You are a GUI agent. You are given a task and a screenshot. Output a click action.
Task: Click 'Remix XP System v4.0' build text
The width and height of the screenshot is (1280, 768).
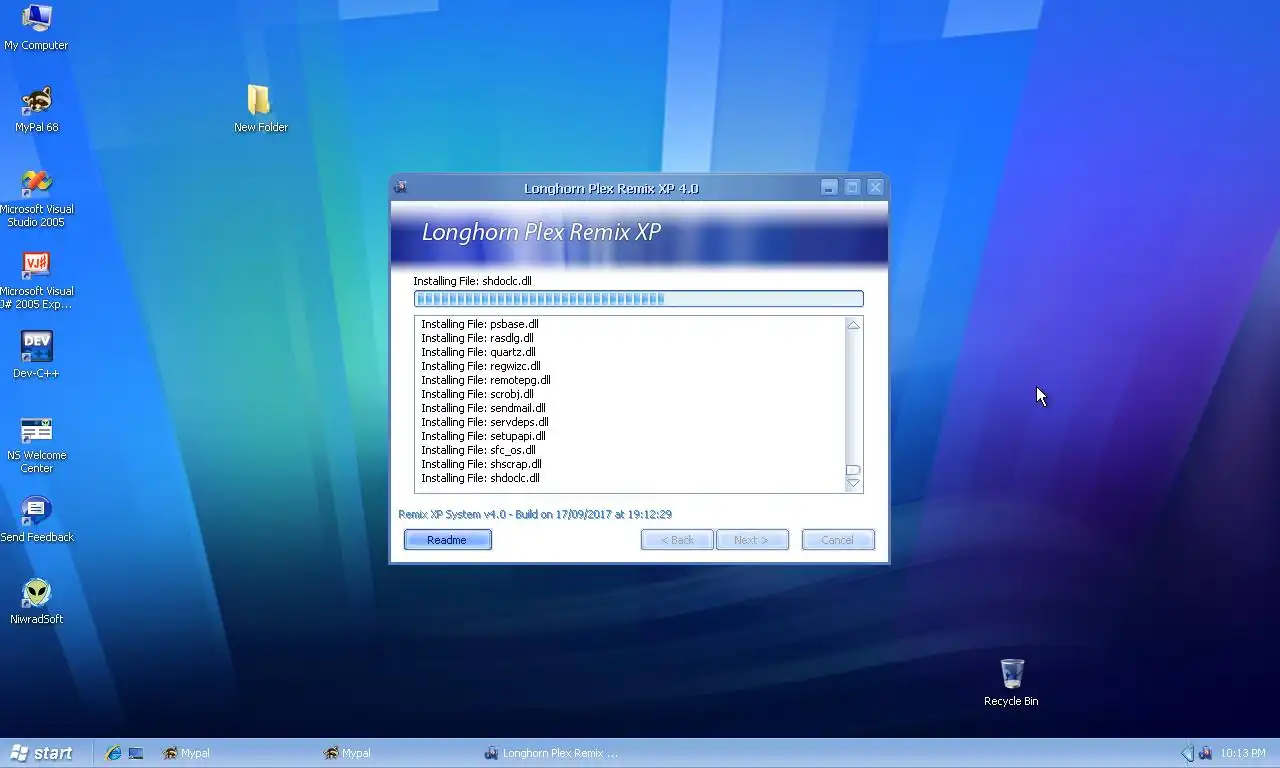point(535,514)
